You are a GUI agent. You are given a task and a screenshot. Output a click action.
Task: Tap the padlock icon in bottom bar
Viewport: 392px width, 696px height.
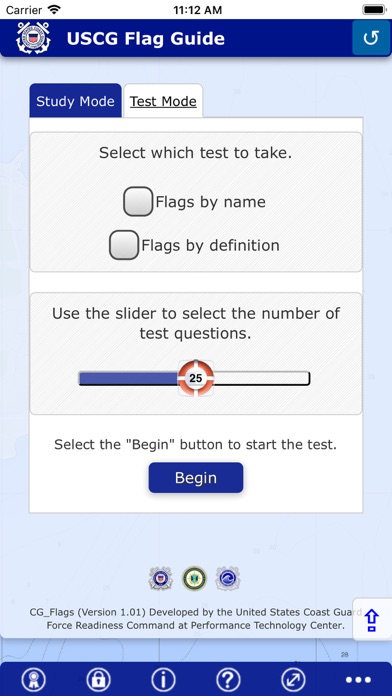point(98,680)
